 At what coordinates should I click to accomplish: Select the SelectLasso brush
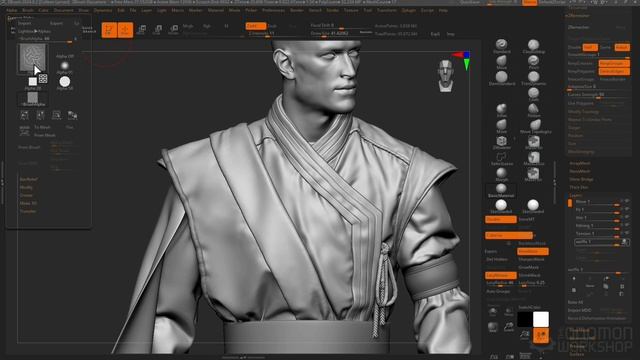click(502, 158)
